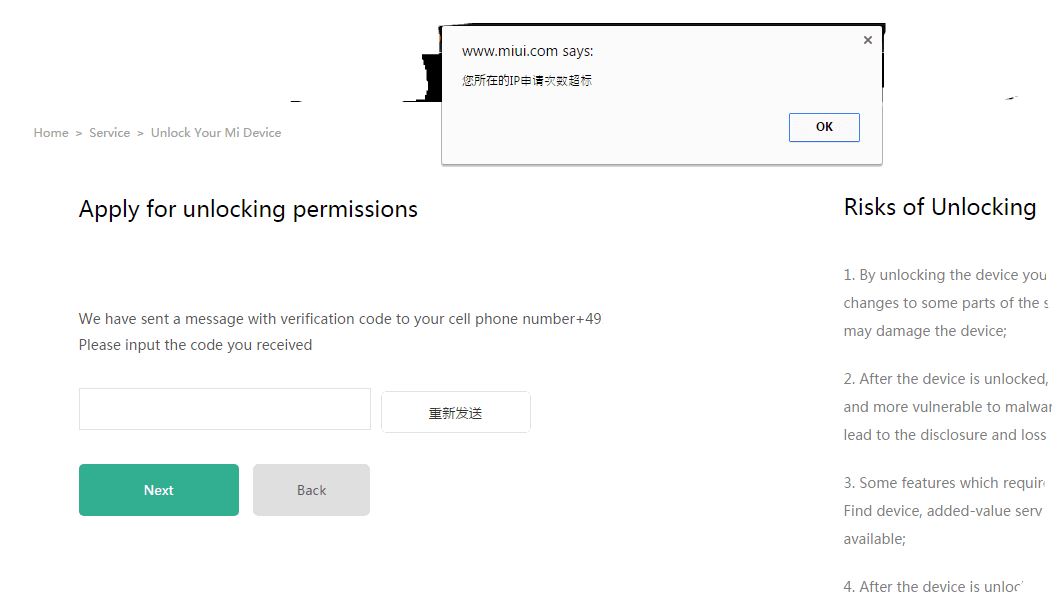Screen dimensions: 1053x605
Task: Click the 重新发送 resend code button
Action: [455, 412]
